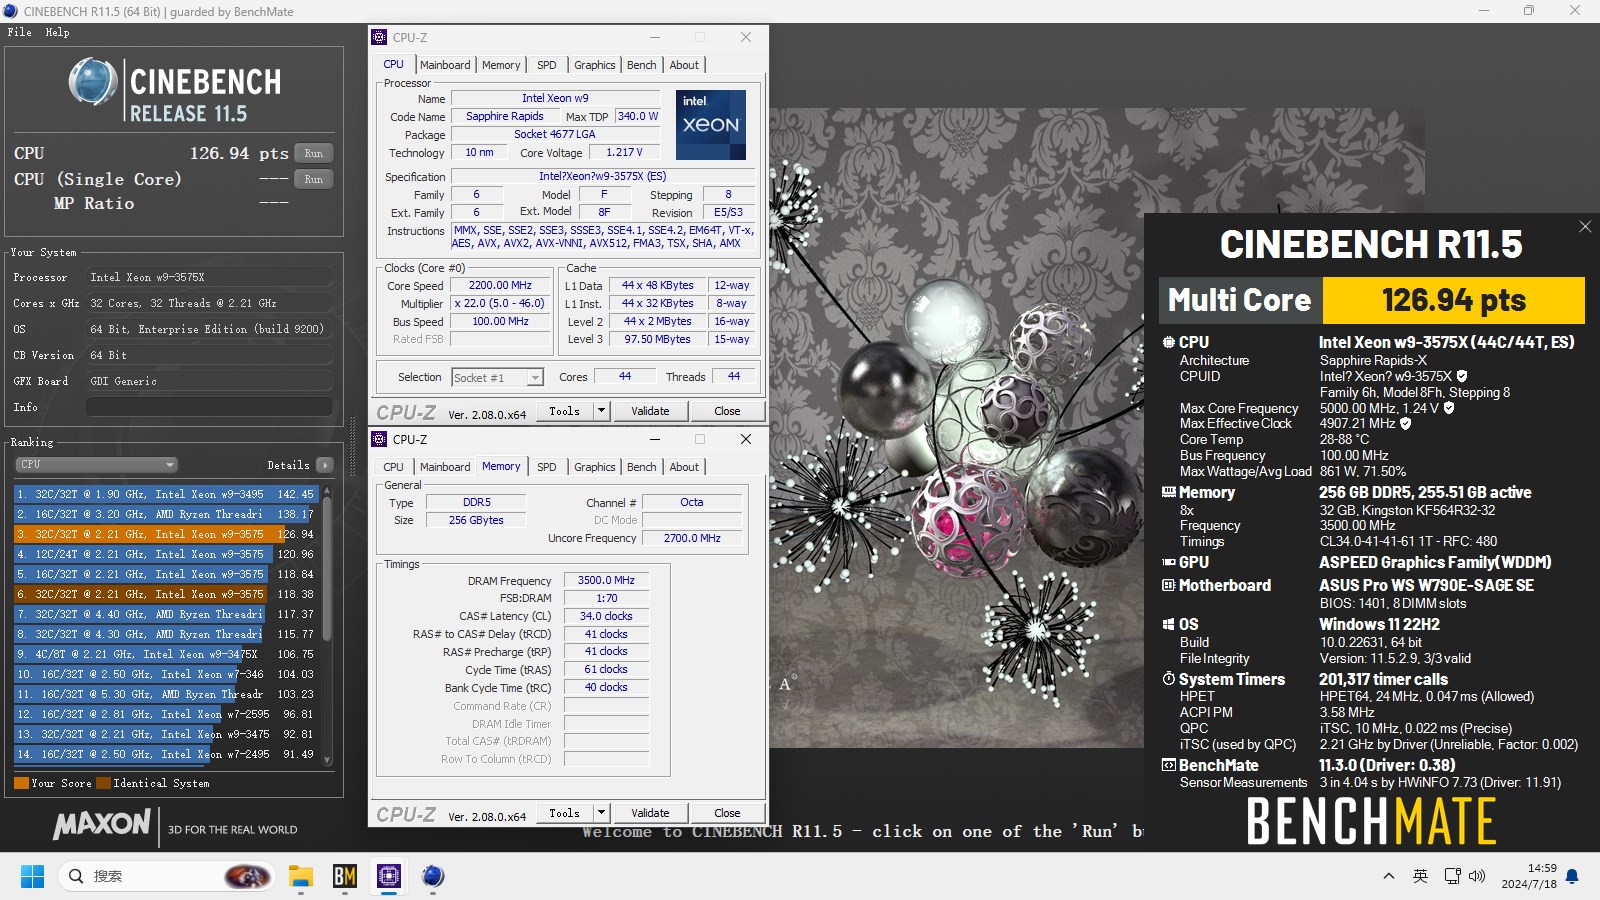Open the Help menu in Cinebench
This screenshot has height=900, width=1600.
click(x=58, y=32)
